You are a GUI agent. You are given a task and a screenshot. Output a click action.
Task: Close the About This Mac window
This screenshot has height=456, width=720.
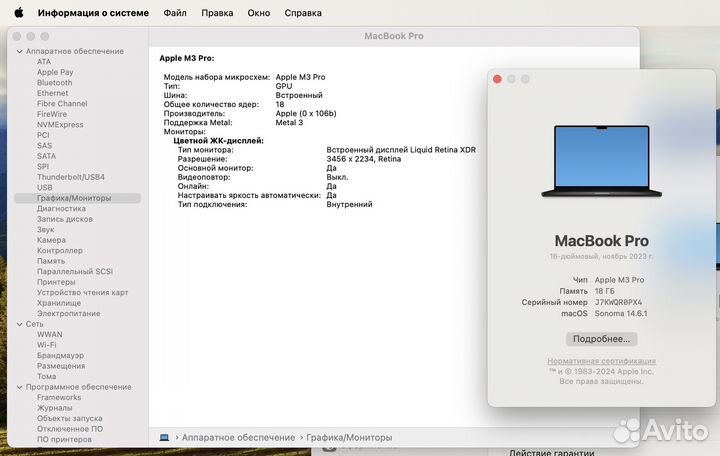click(497, 79)
